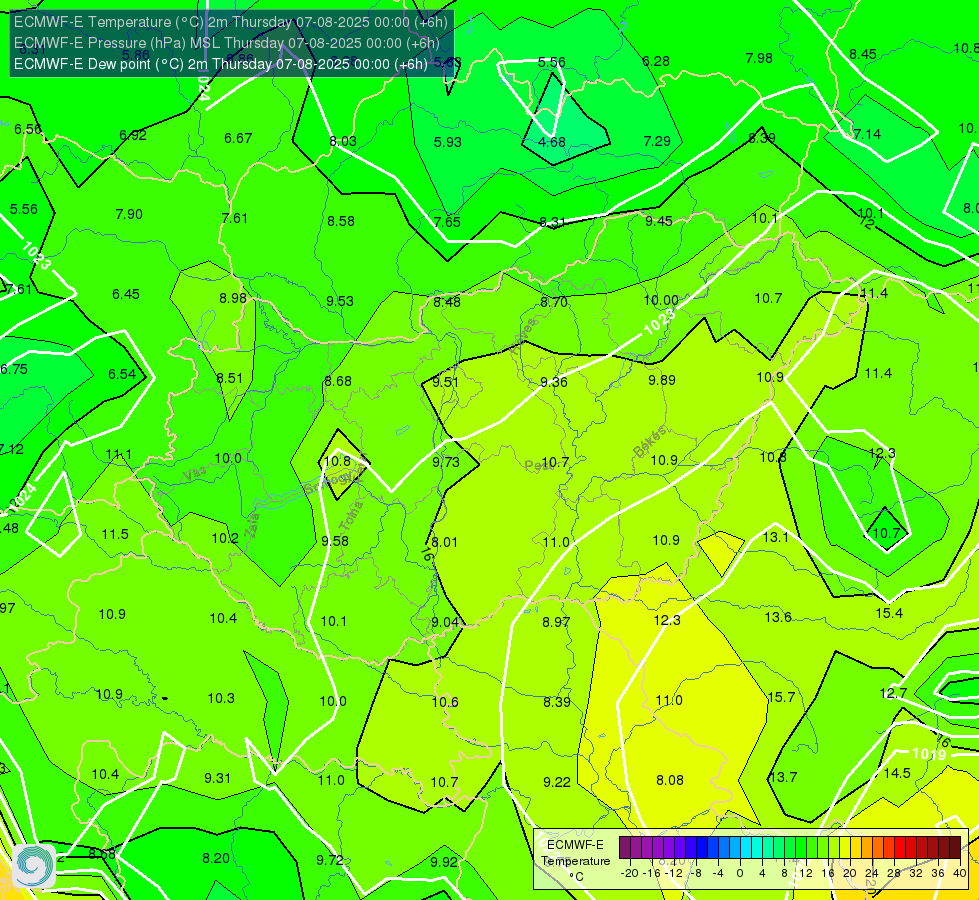
Task: Click the 8.97 temperature value
Action: (x=556, y=622)
